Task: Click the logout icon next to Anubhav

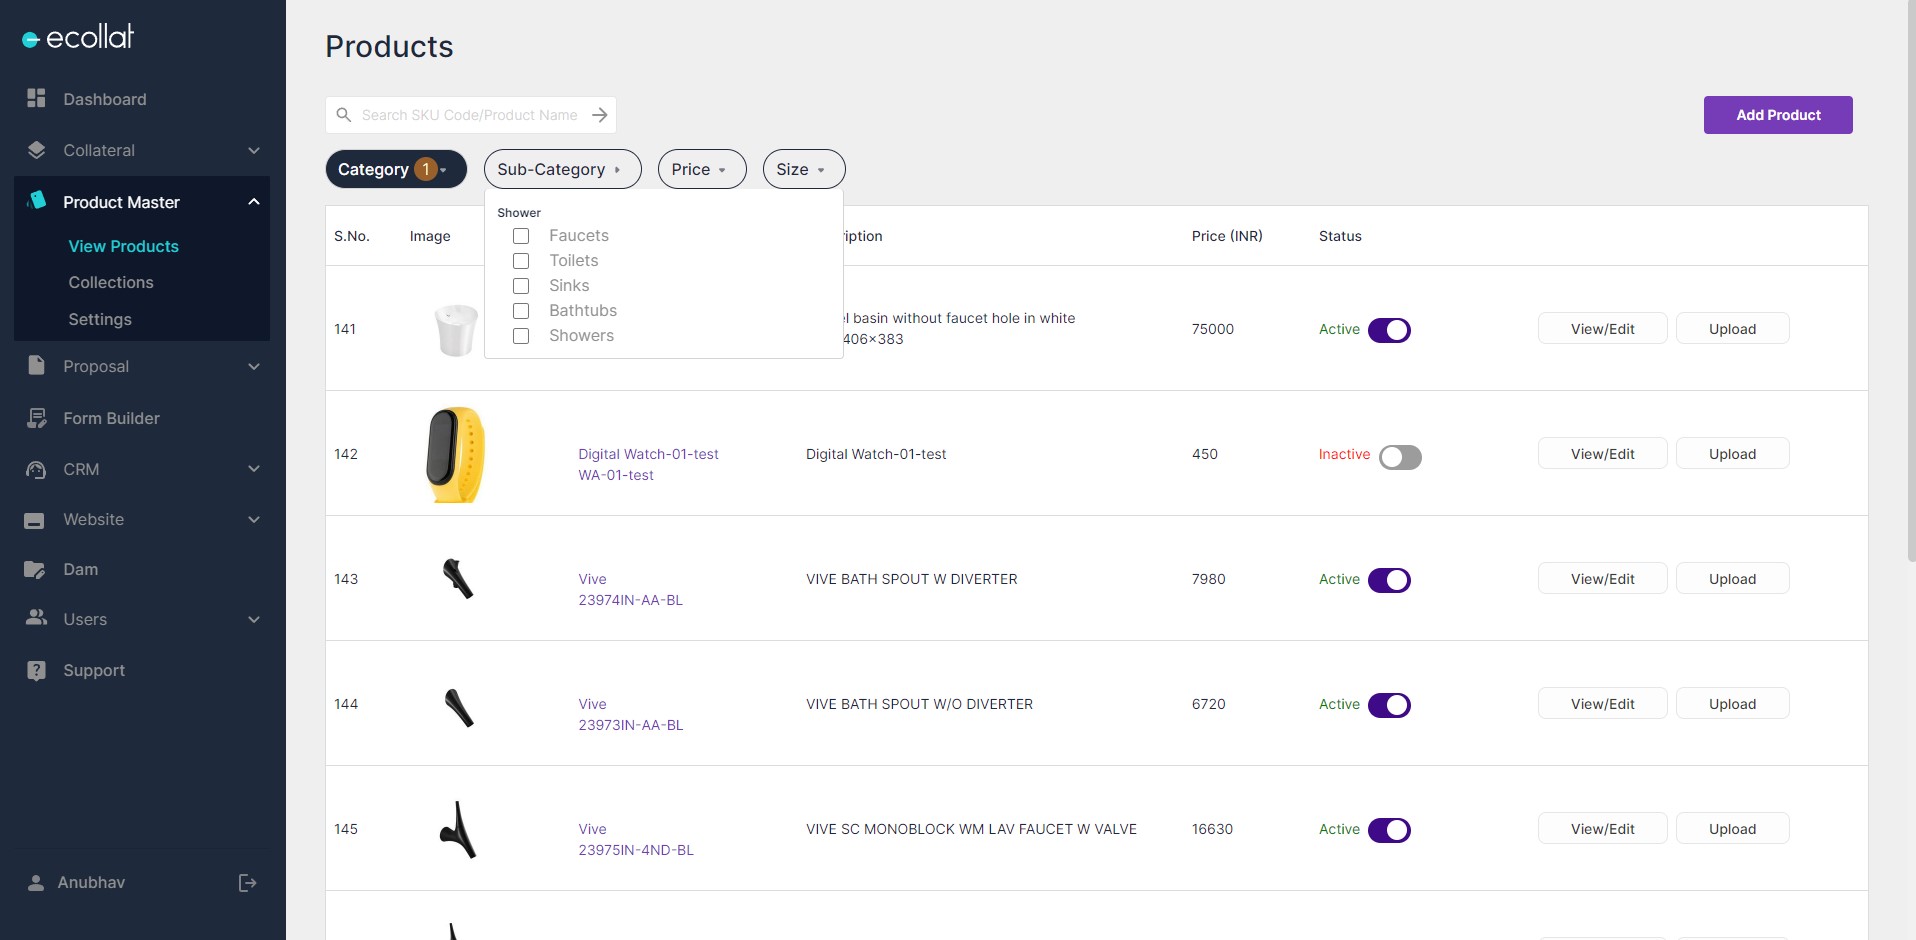Action: coord(246,883)
